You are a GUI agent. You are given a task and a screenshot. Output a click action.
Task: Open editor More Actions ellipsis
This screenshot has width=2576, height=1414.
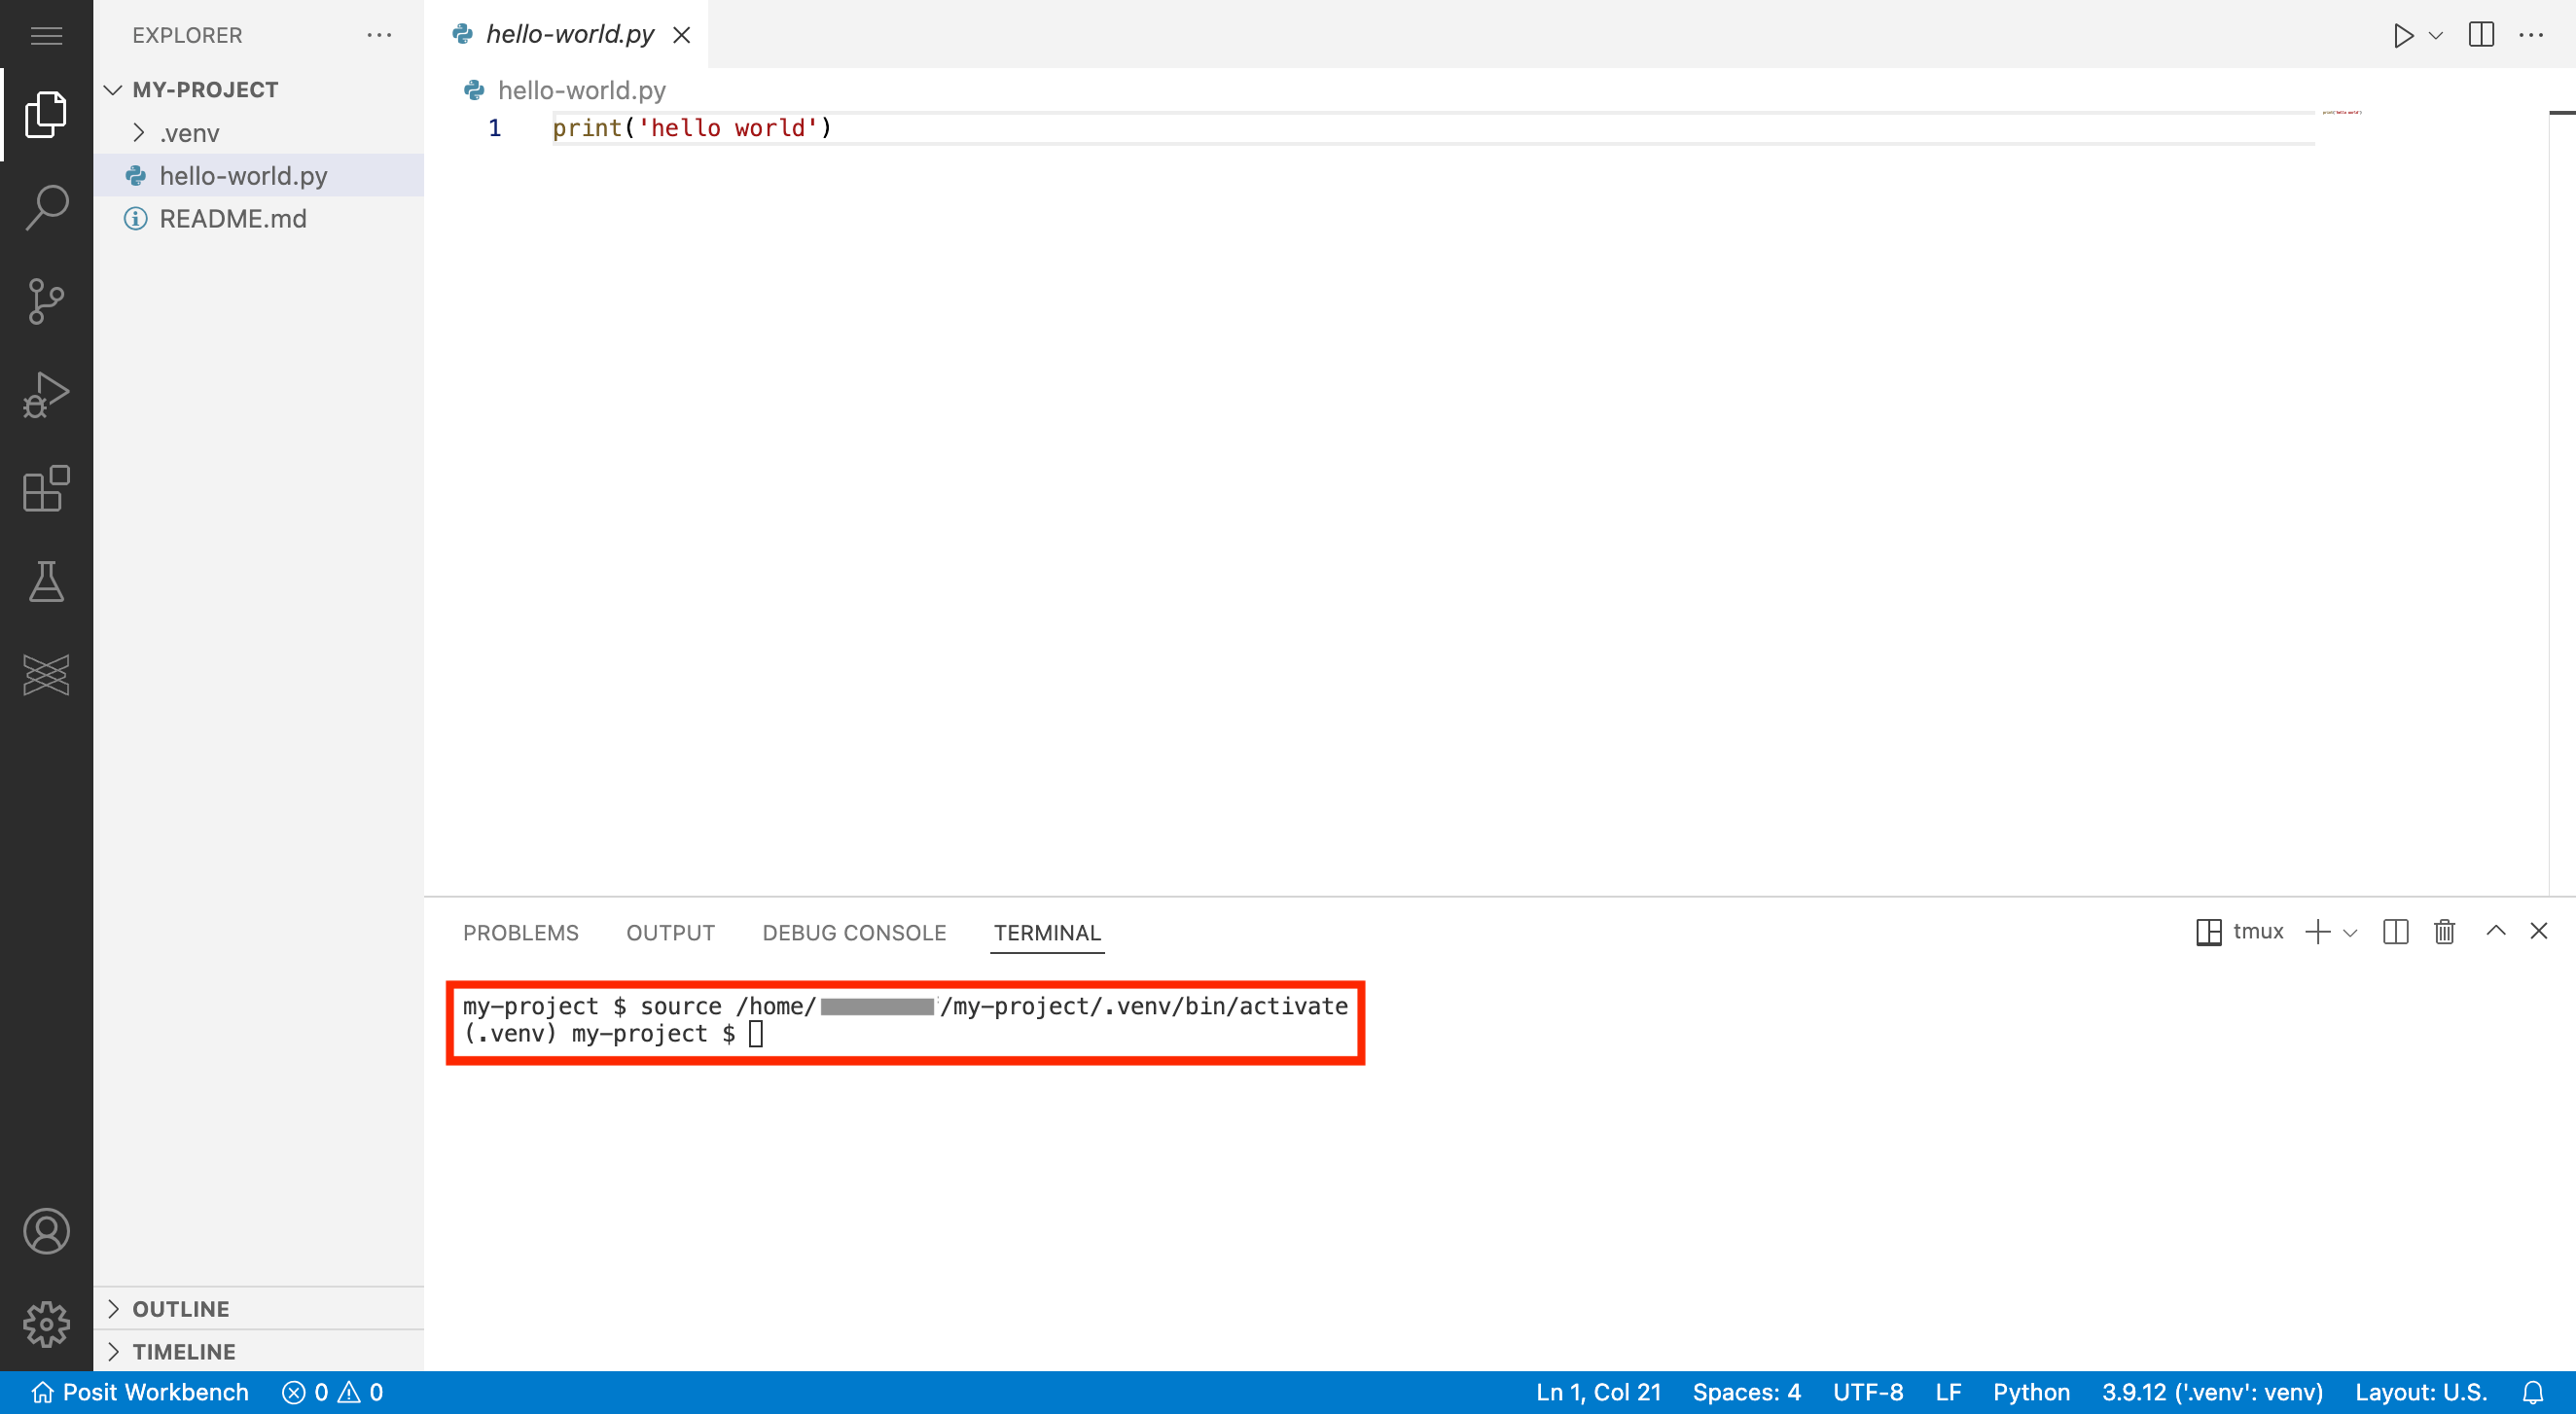coord(2531,35)
